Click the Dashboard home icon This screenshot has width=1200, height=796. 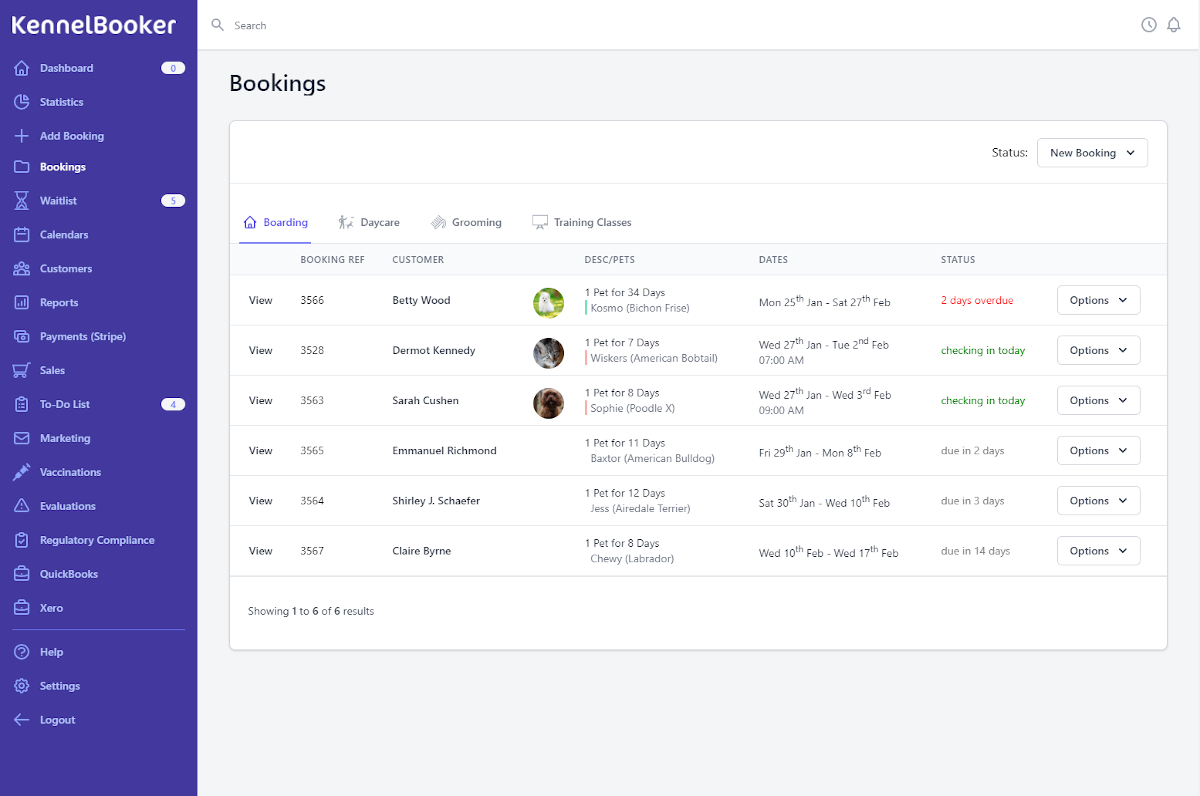(x=22, y=68)
